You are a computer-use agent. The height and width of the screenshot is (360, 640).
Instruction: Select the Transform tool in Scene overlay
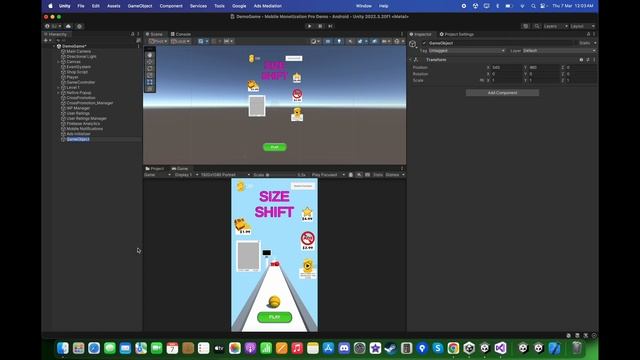pos(150,89)
